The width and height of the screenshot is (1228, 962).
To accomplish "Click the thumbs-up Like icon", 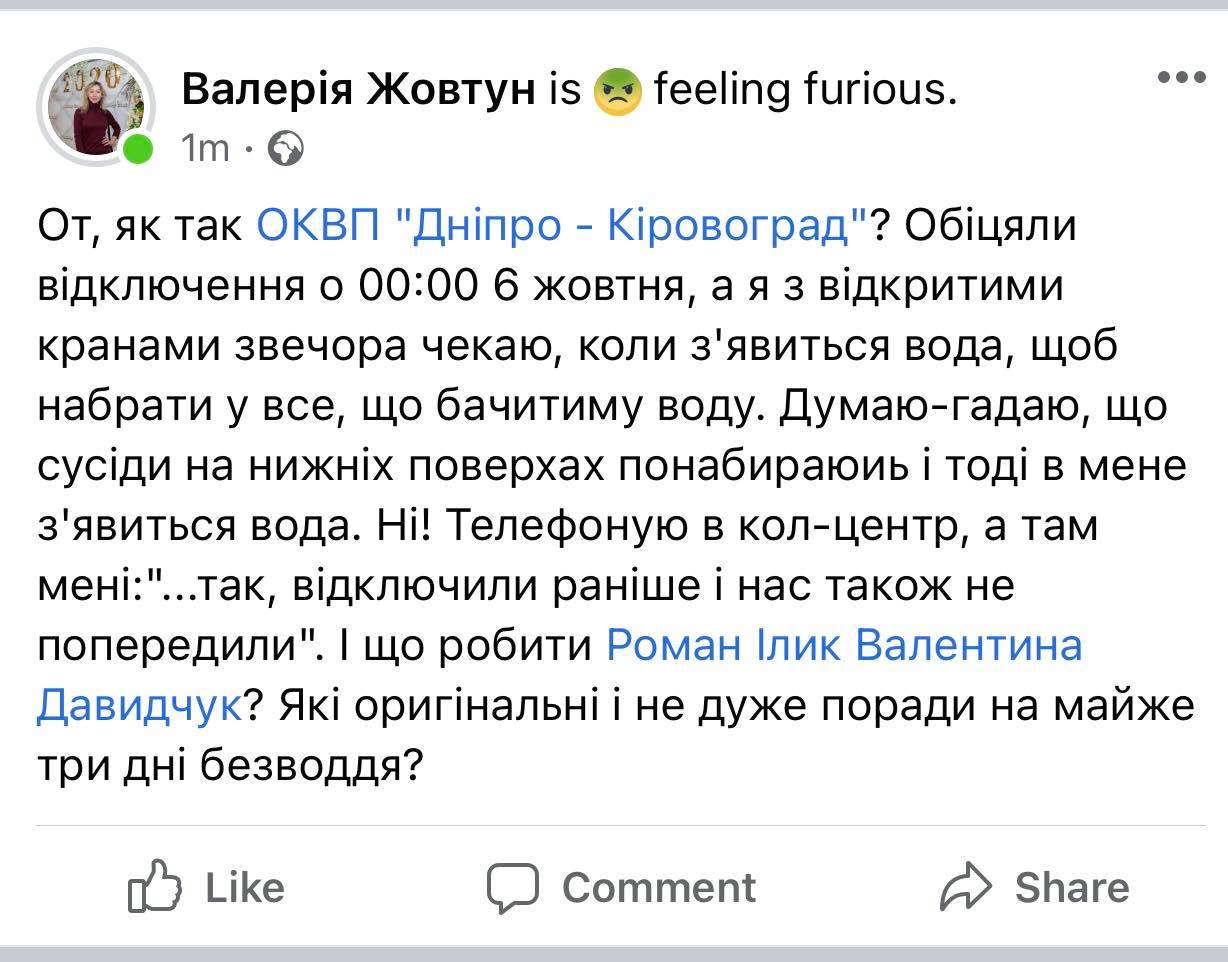I will (155, 886).
